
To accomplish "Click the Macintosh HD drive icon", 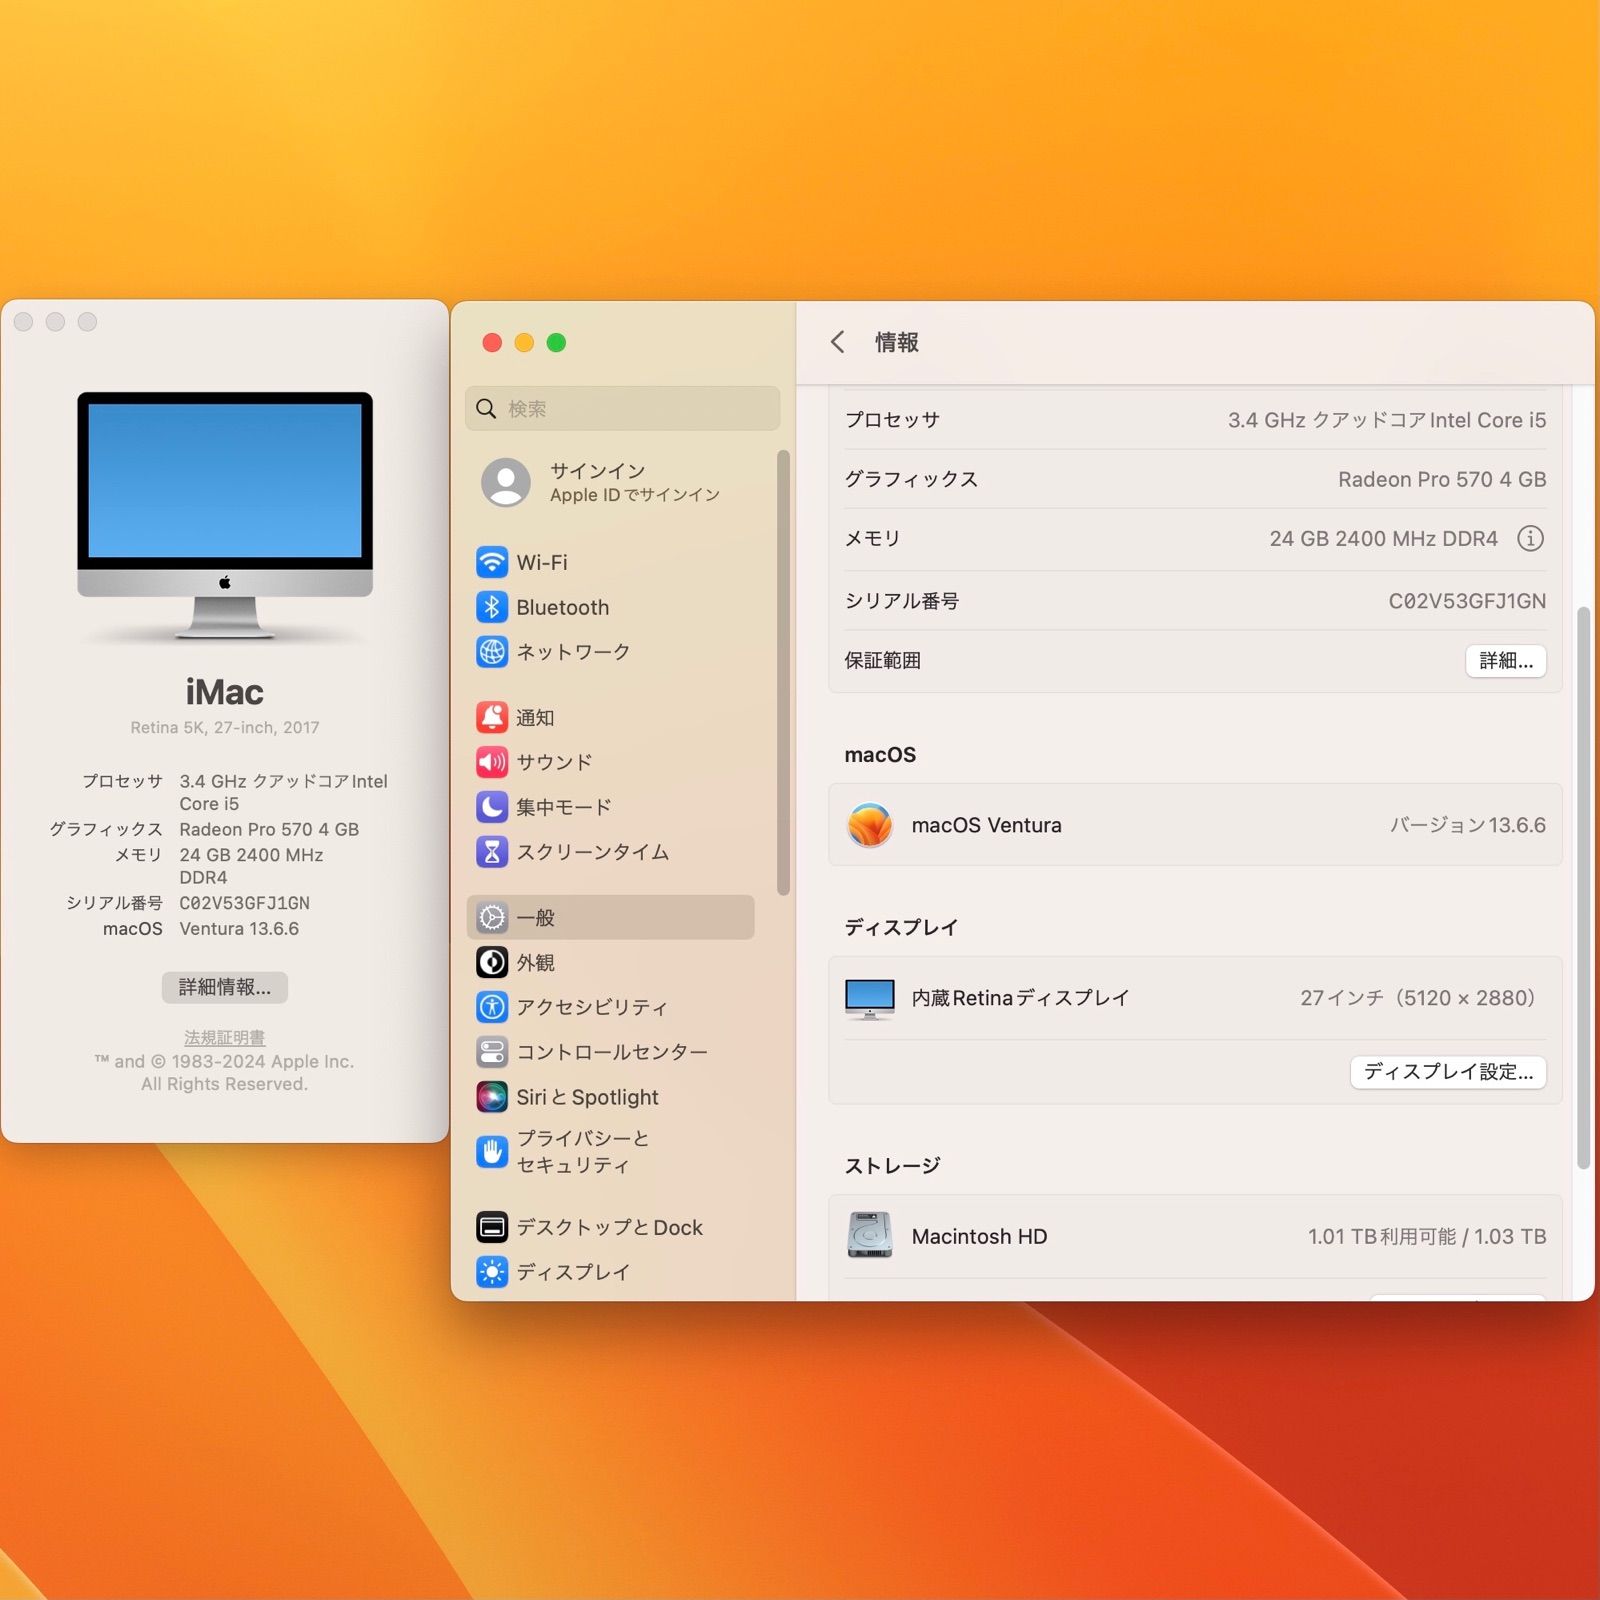I will (869, 1235).
